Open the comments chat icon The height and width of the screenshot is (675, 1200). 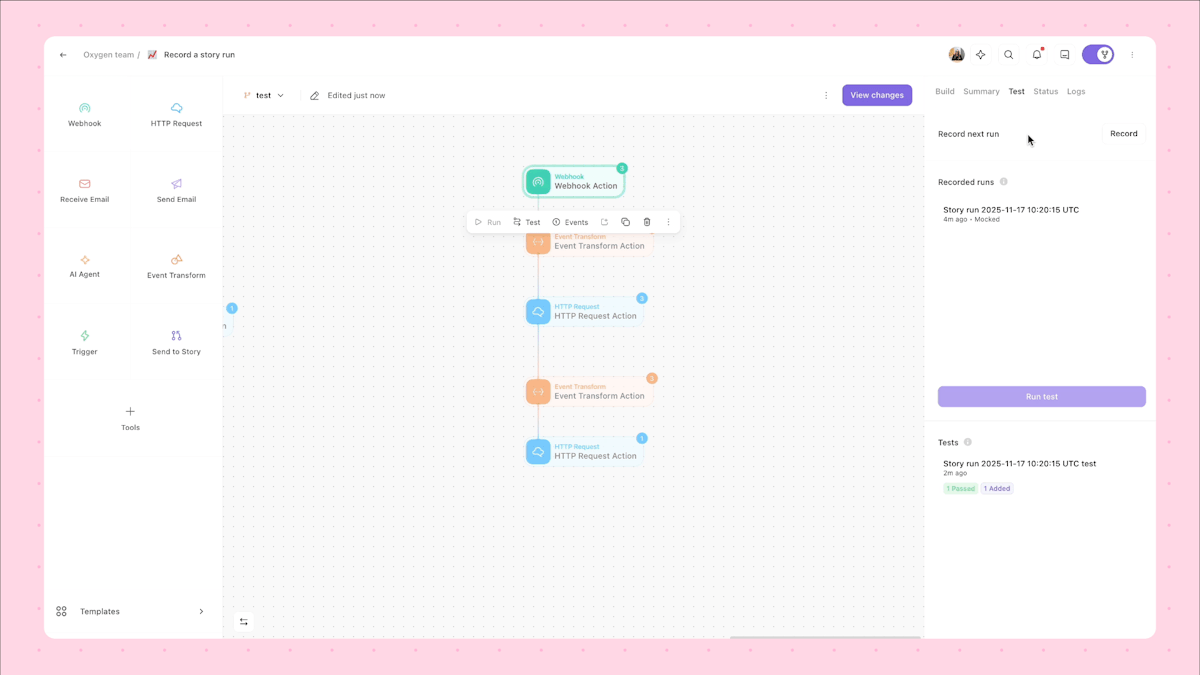1065,55
